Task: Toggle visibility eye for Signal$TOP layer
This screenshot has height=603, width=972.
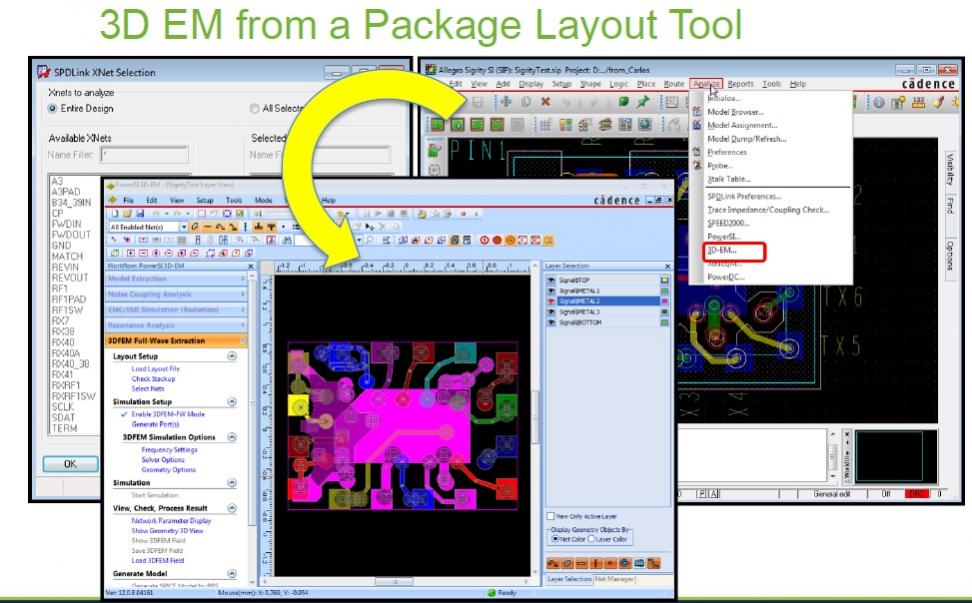Action: (x=551, y=281)
